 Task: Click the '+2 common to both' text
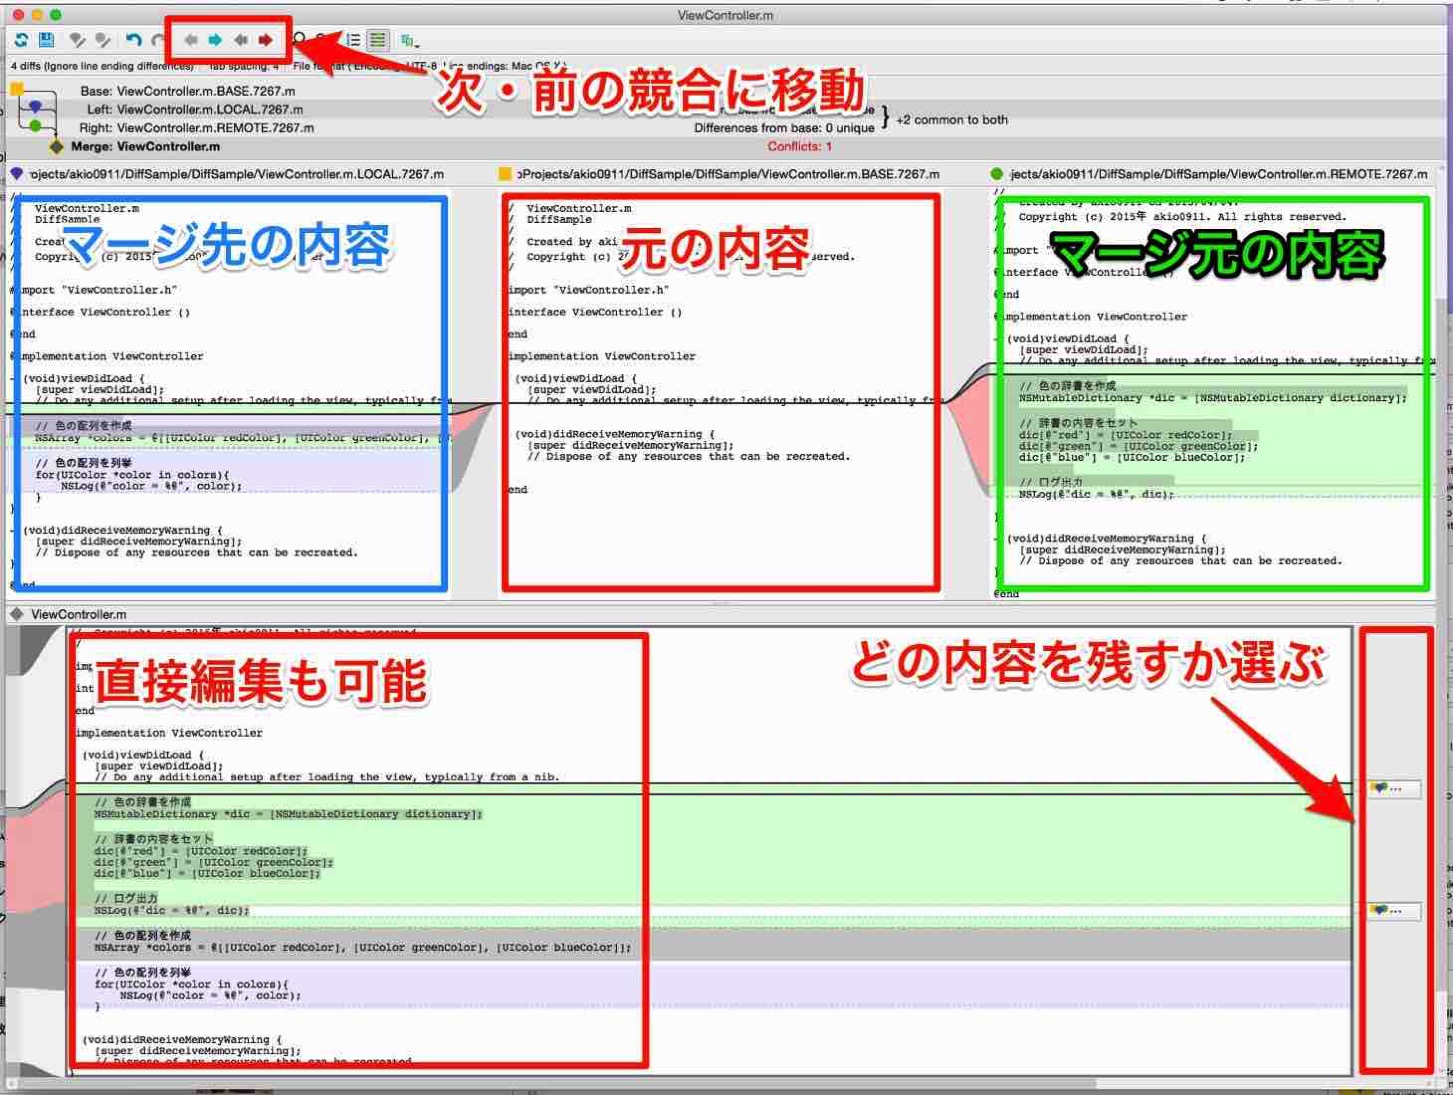952,120
